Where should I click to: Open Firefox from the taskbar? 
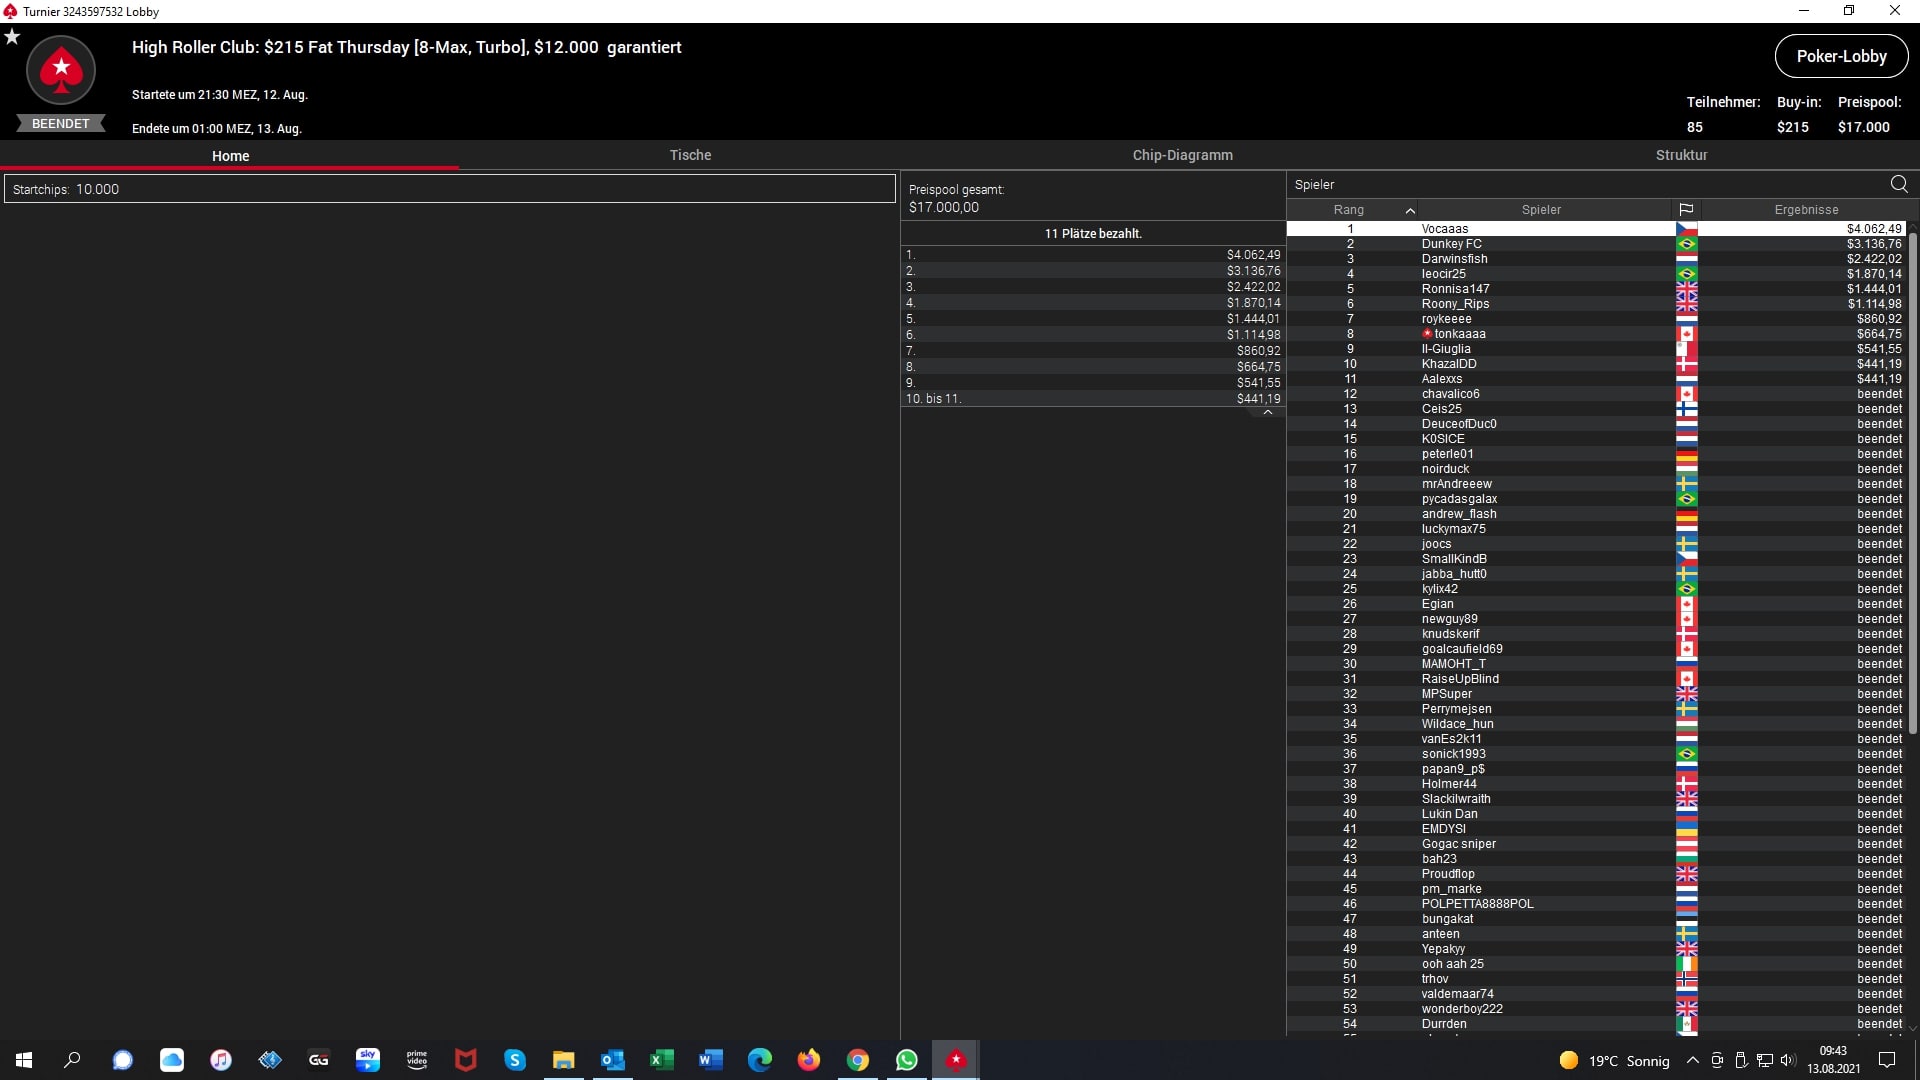click(809, 1060)
